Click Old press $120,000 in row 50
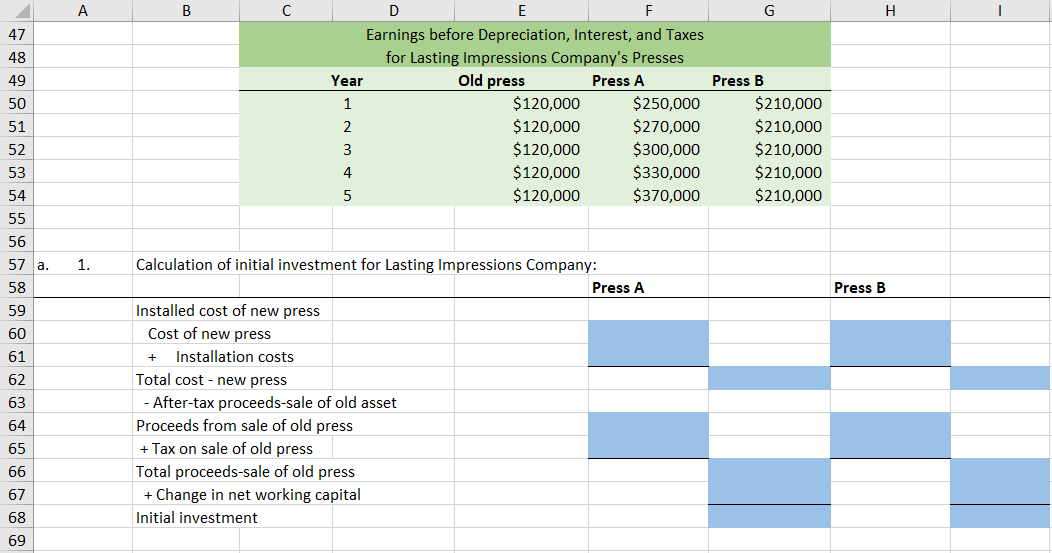This screenshot has height=553, width=1052. (546, 103)
